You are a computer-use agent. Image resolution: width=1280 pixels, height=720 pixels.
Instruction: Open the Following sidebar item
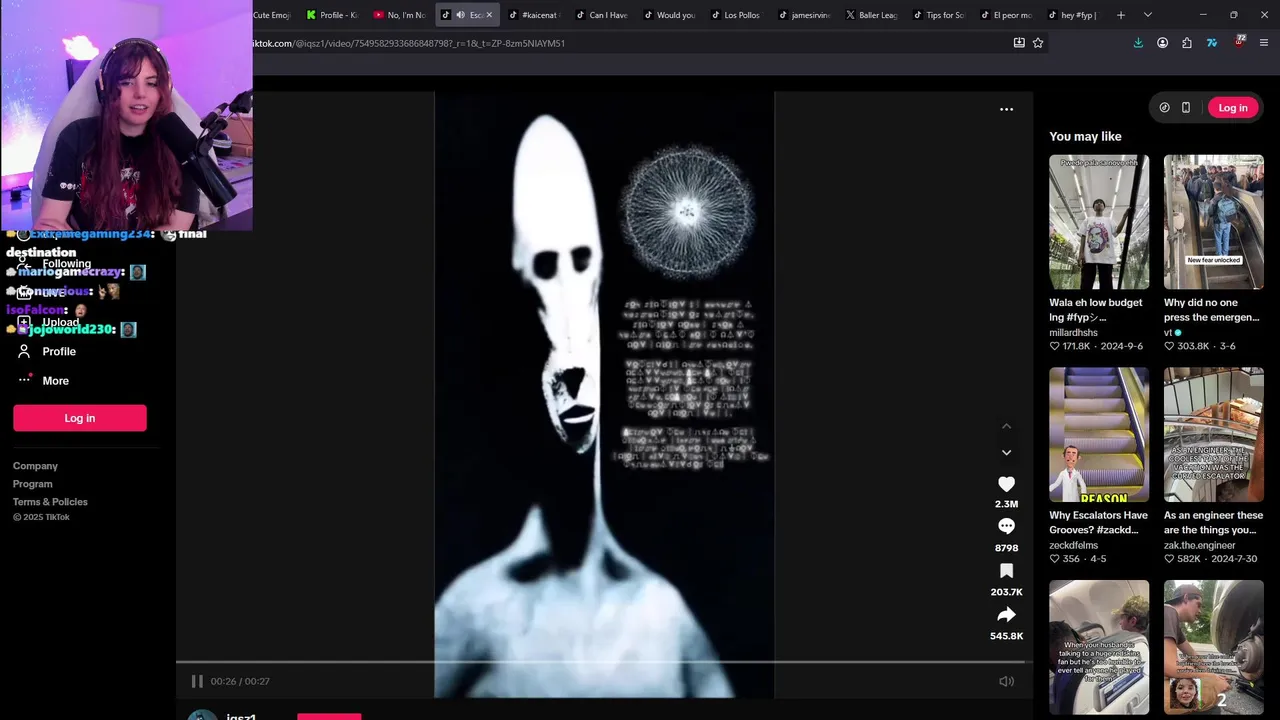pos(66,264)
